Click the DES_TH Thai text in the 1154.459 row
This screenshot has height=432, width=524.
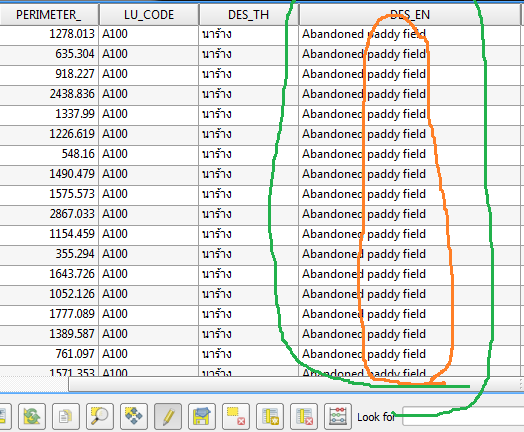coord(217,234)
